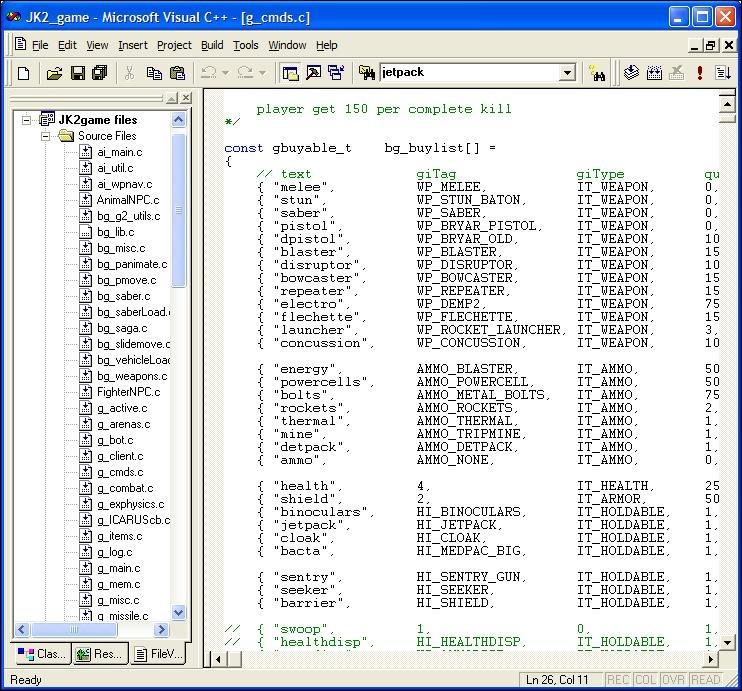Screen dimensions: 742x691
Task: Save the current file with floppy icon
Action: click(77, 73)
